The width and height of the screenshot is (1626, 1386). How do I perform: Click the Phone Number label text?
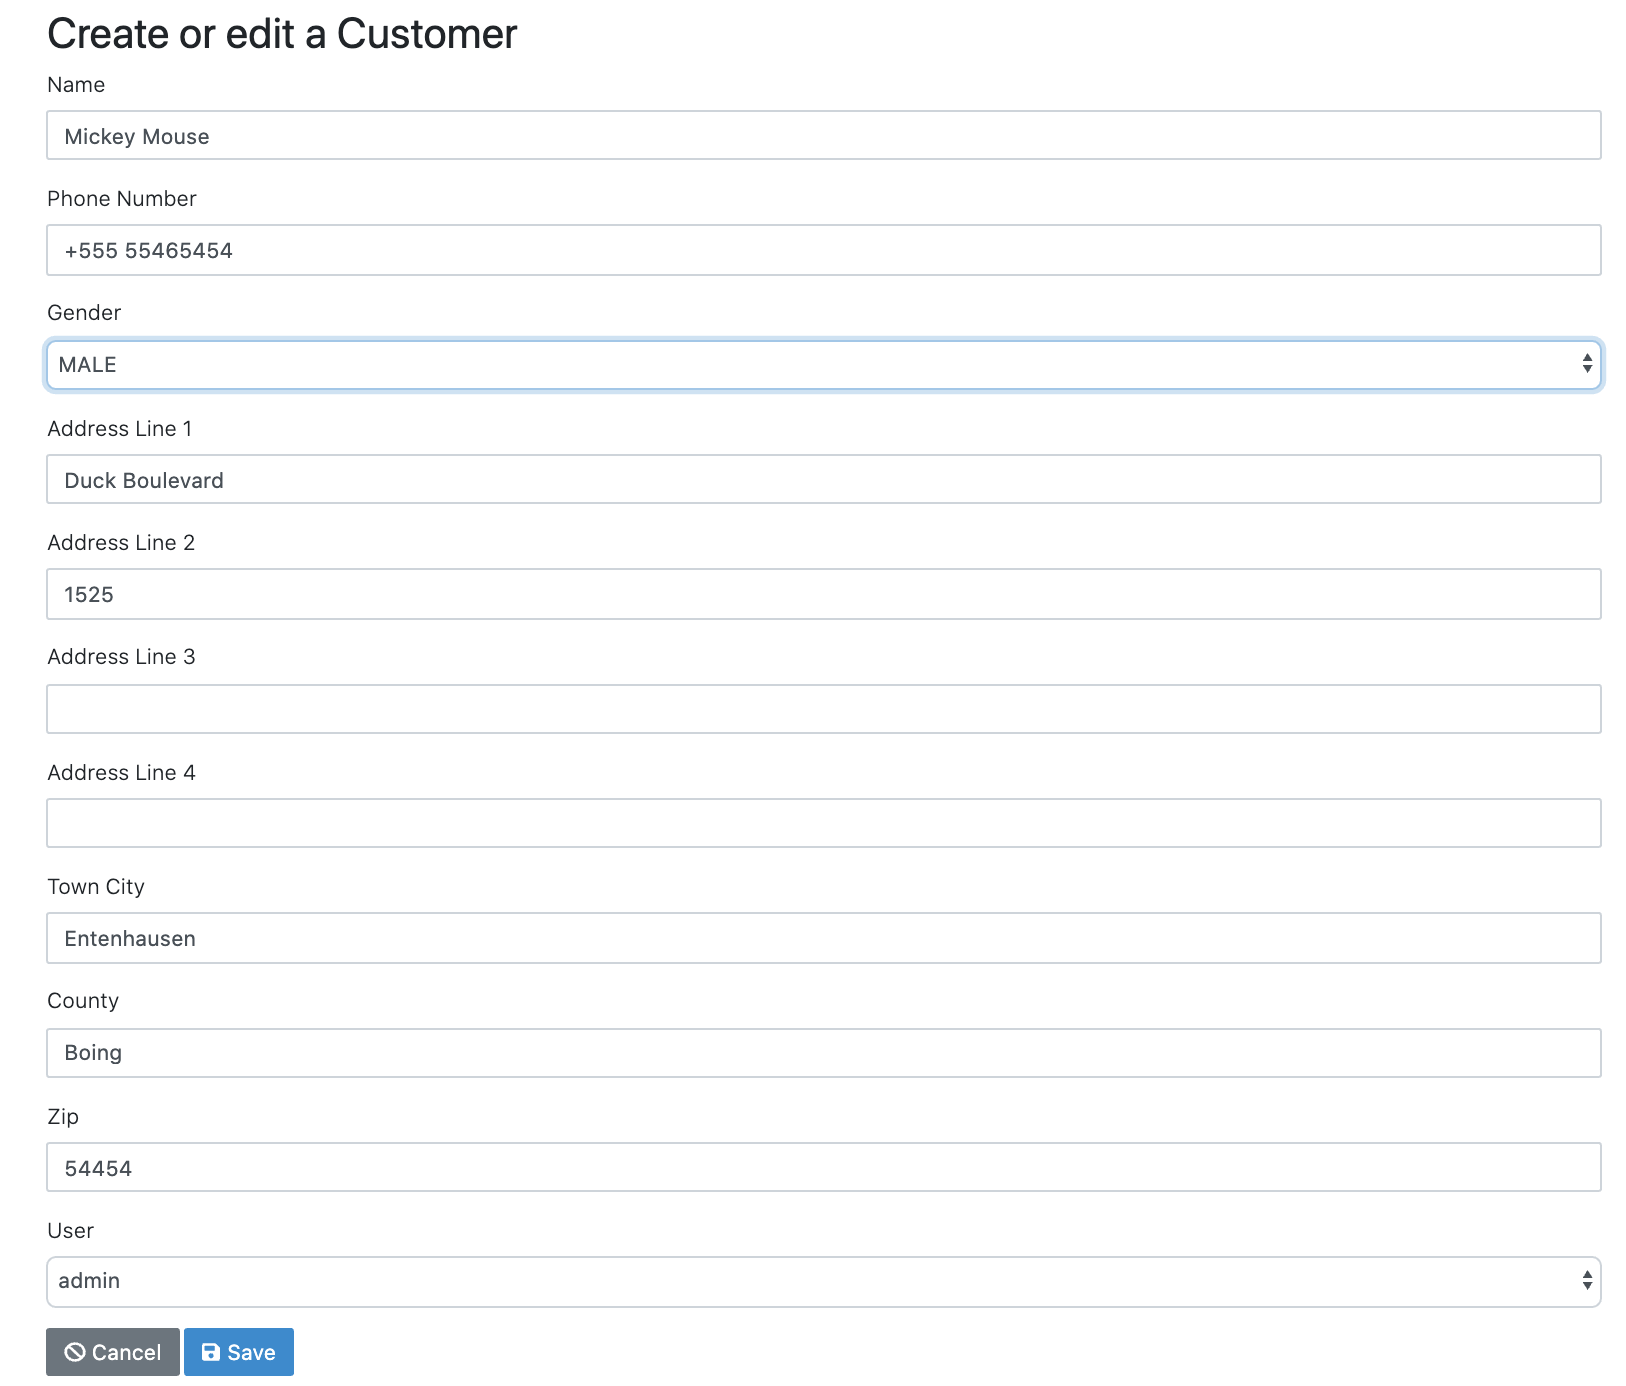click(122, 199)
